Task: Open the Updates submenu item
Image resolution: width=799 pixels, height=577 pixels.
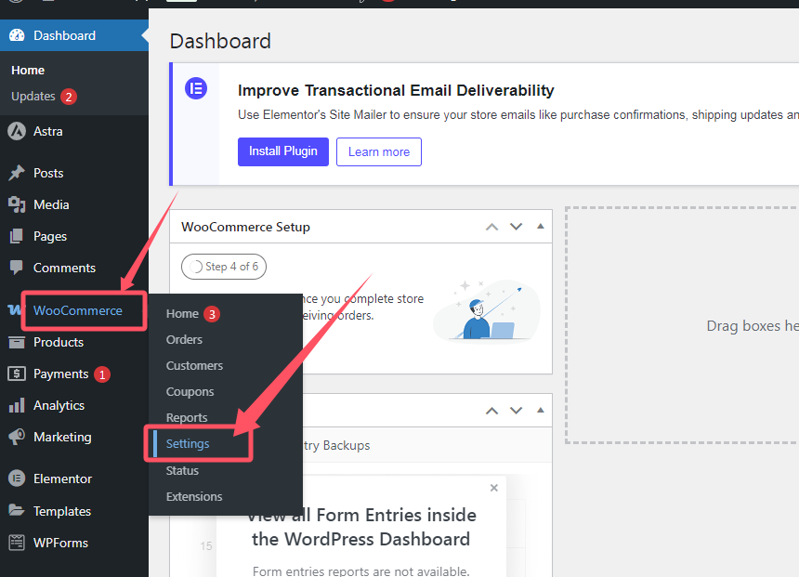Action: coord(33,96)
